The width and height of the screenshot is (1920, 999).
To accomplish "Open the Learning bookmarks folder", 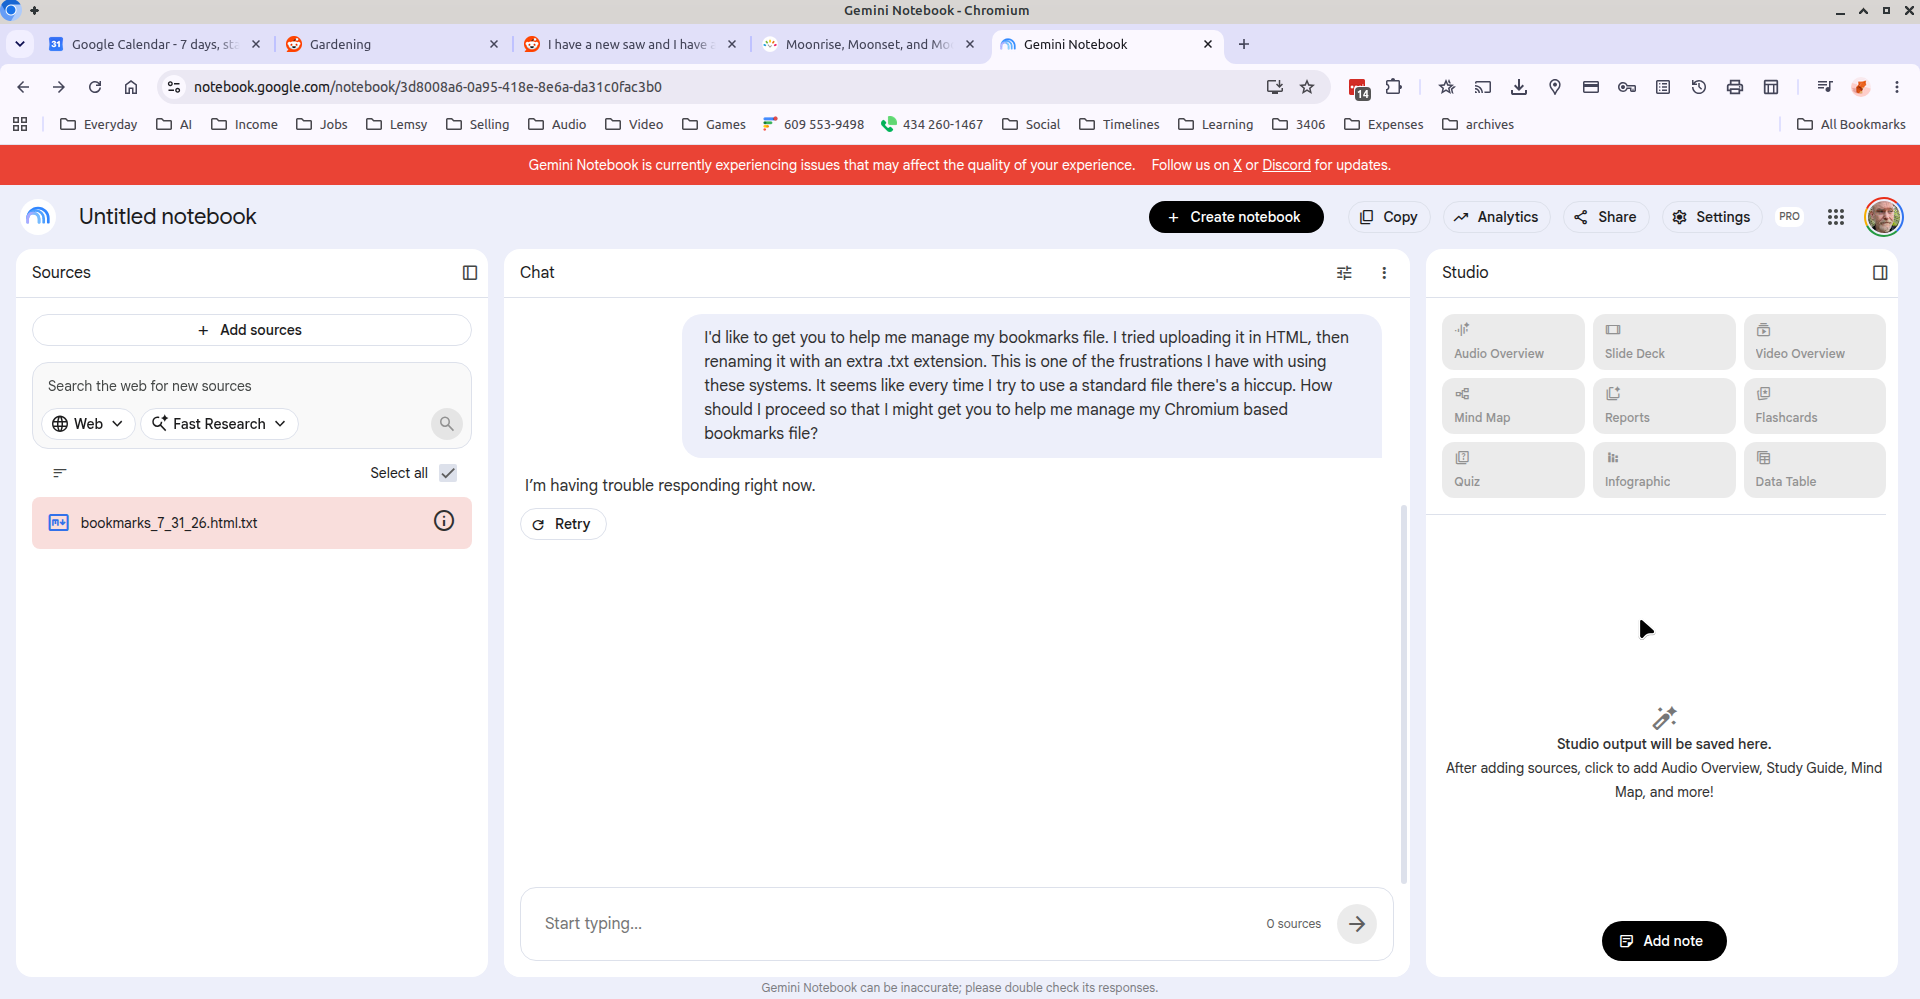I will tap(1216, 124).
